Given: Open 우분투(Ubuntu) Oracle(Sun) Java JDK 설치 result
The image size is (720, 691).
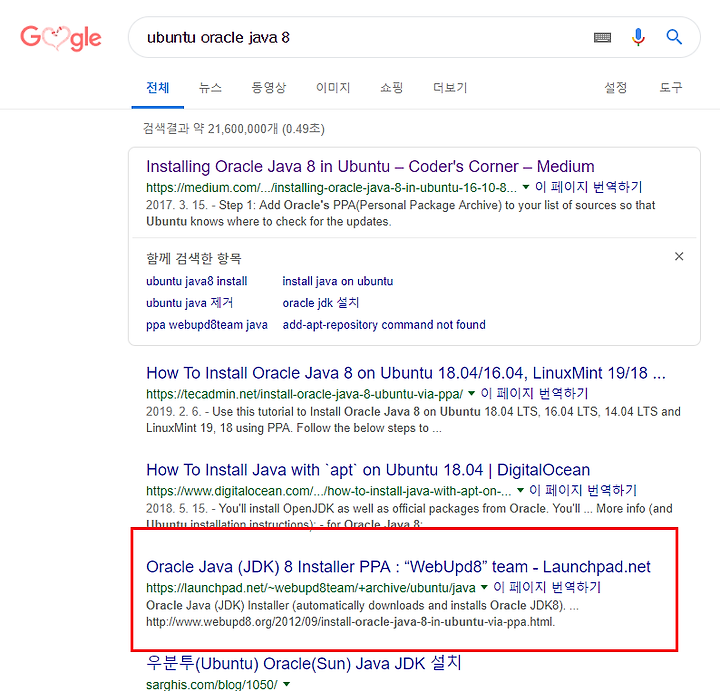Looking at the screenshot, I should tap(304, 663).
